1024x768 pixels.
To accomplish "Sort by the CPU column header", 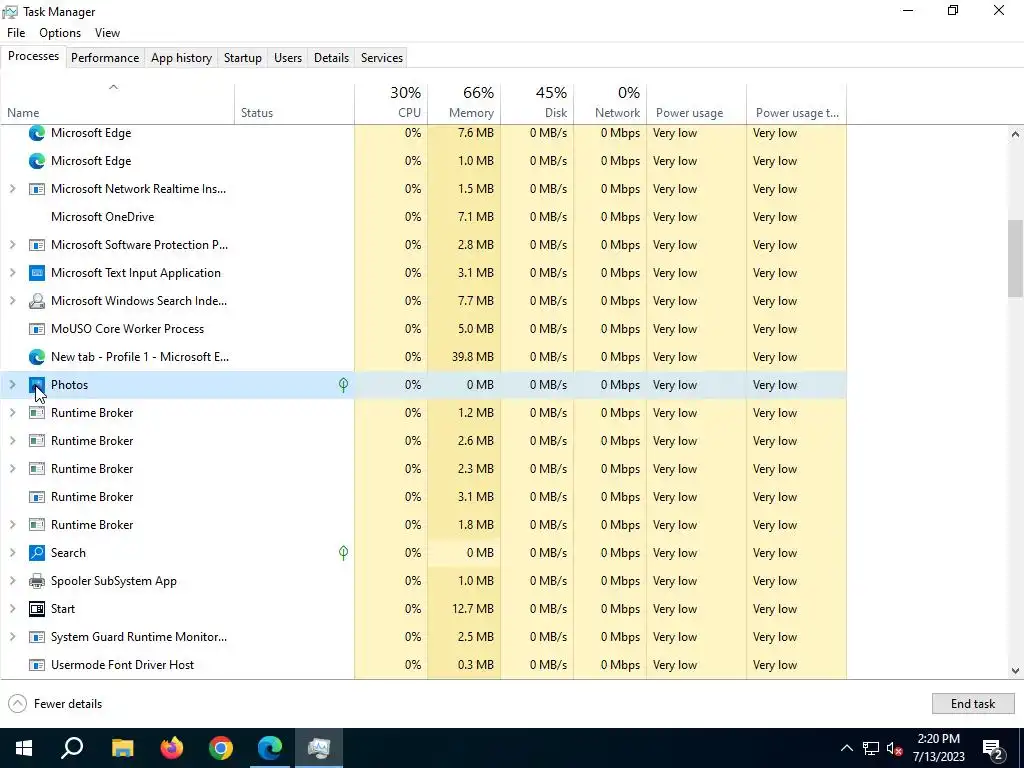I will pyautogui.click(x=391, y=103).
